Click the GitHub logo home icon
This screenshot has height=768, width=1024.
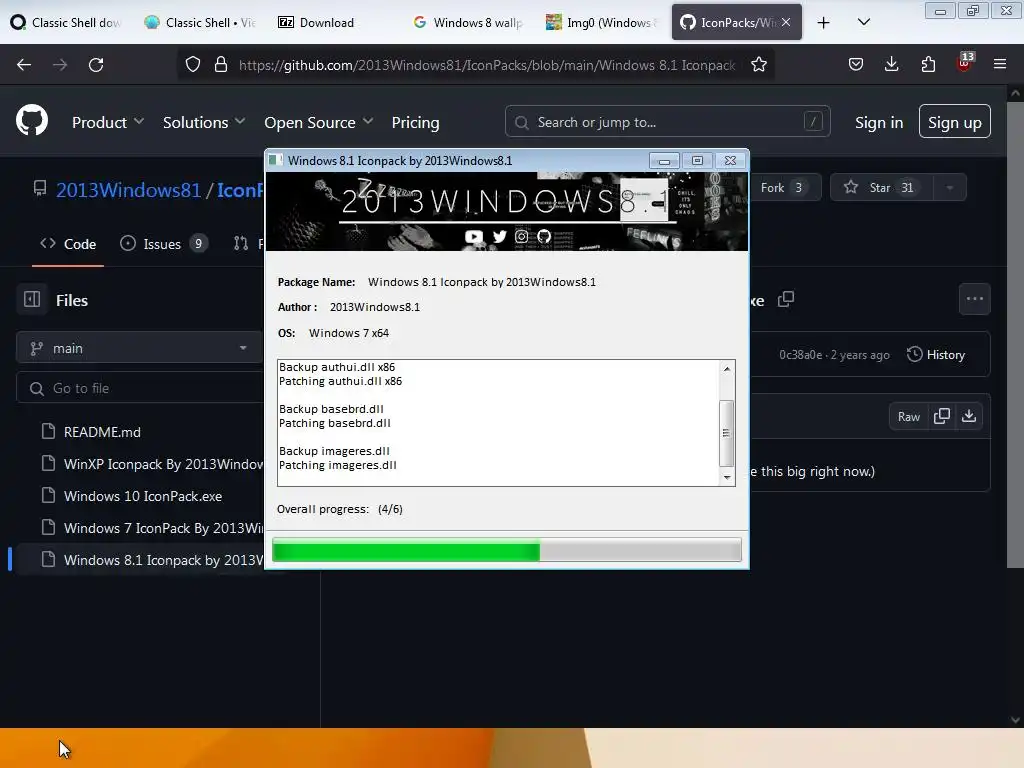tap(32, 121)
